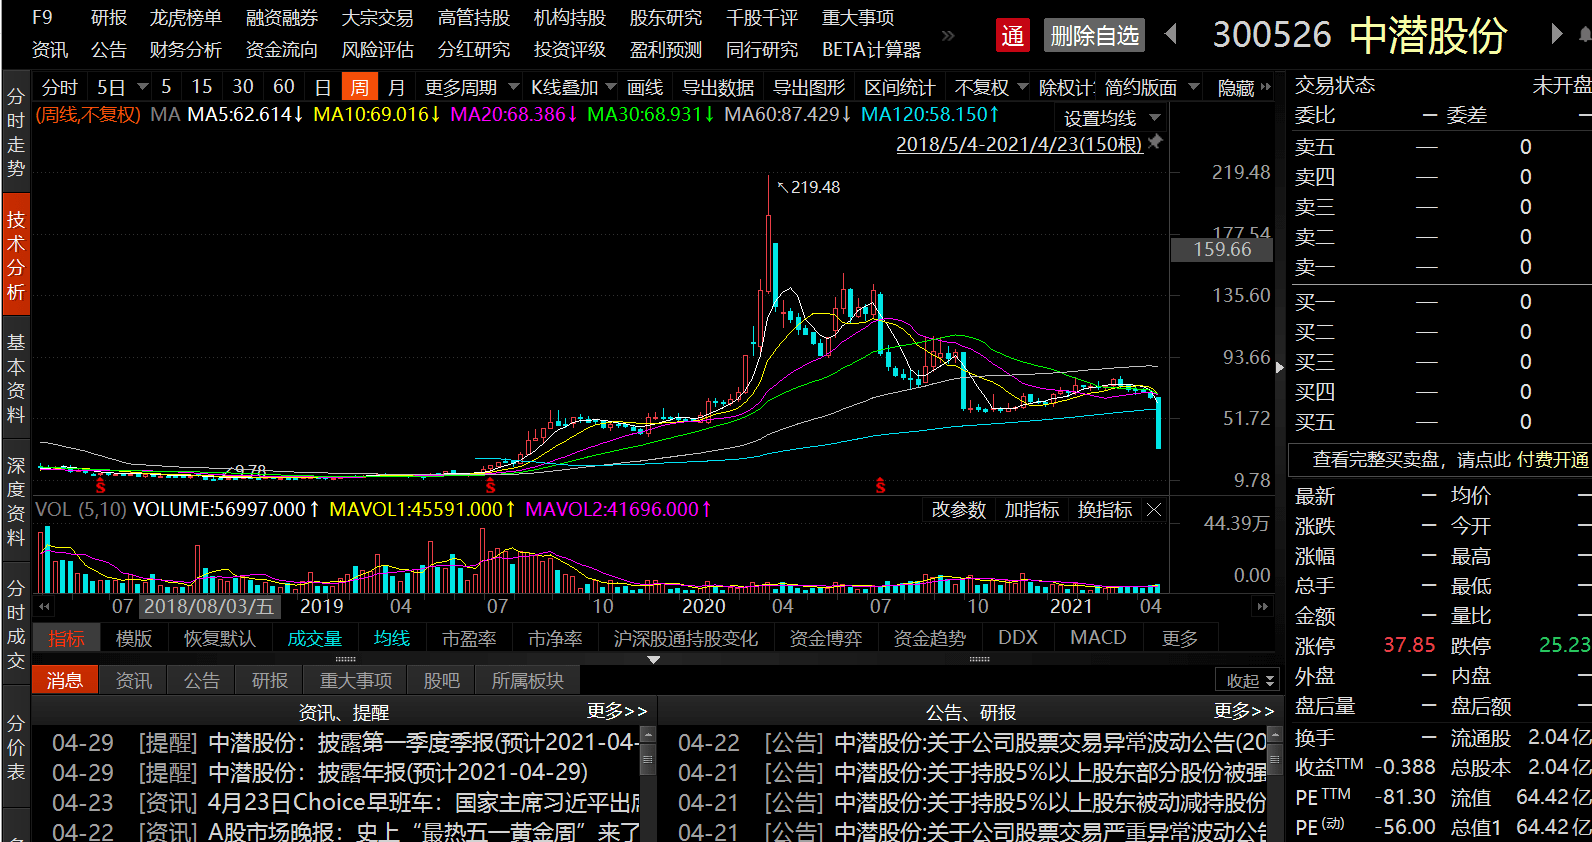This screenshot has width=1592, height=842.
Task: Open the 简约版面 layout dropdown
Action: pyautogui.click(x=1194, y=87)
